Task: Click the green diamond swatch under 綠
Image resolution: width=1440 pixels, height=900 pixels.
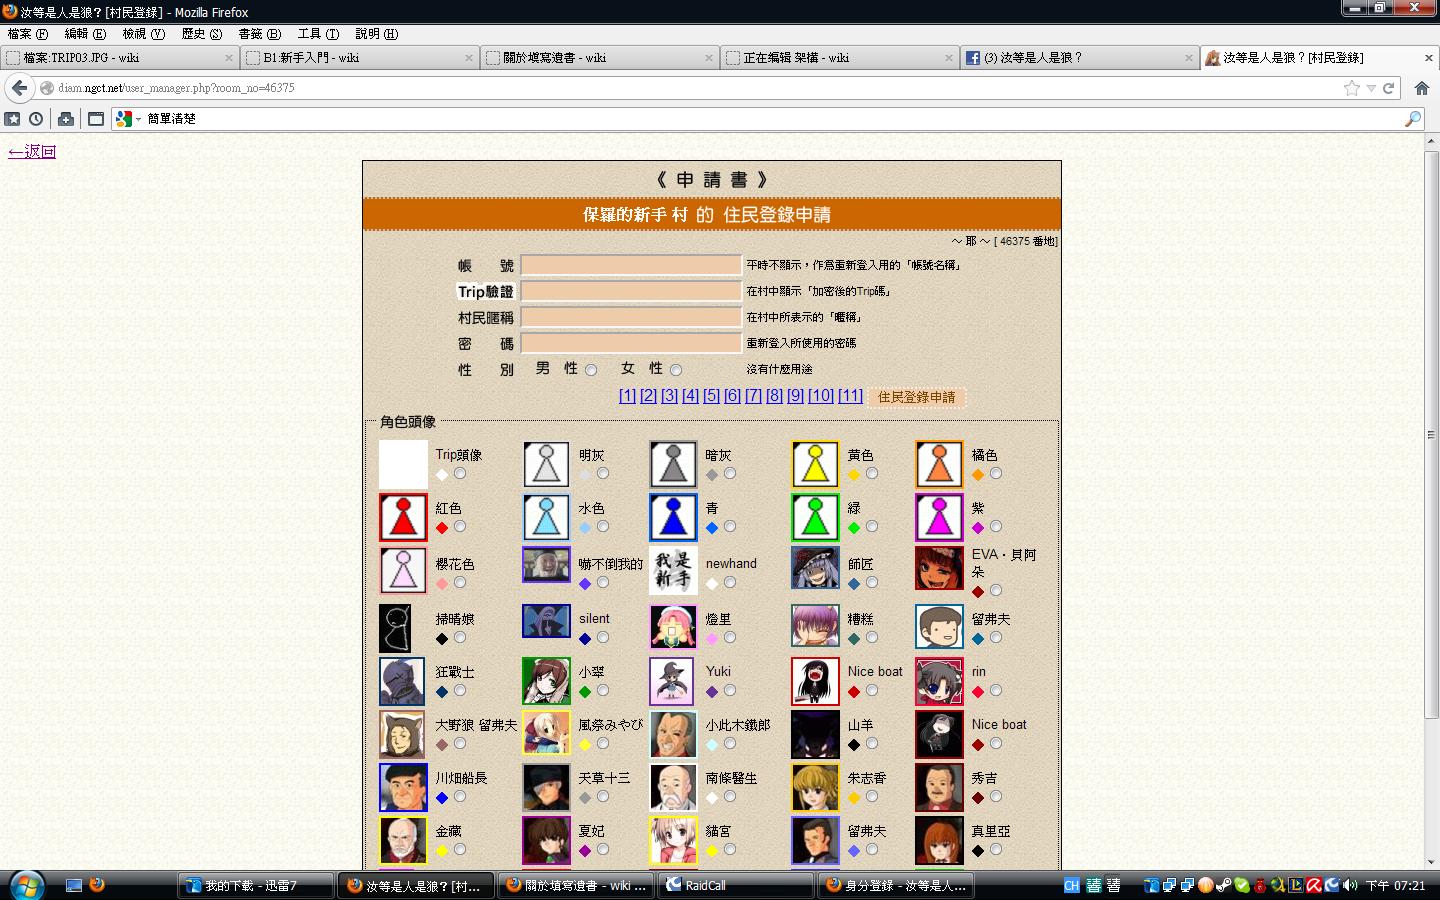Action: pos(854,528)
